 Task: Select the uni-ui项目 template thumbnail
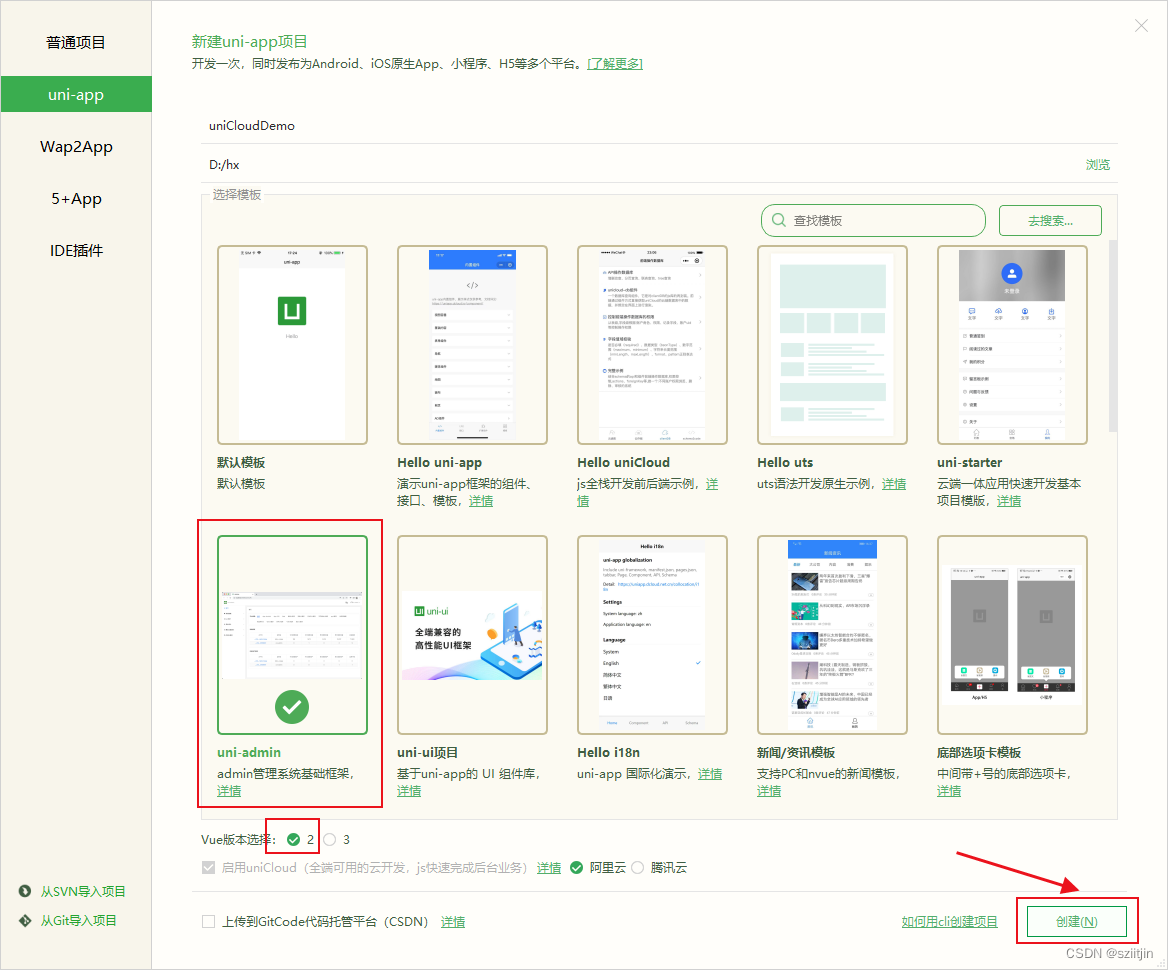pos(472,635)
